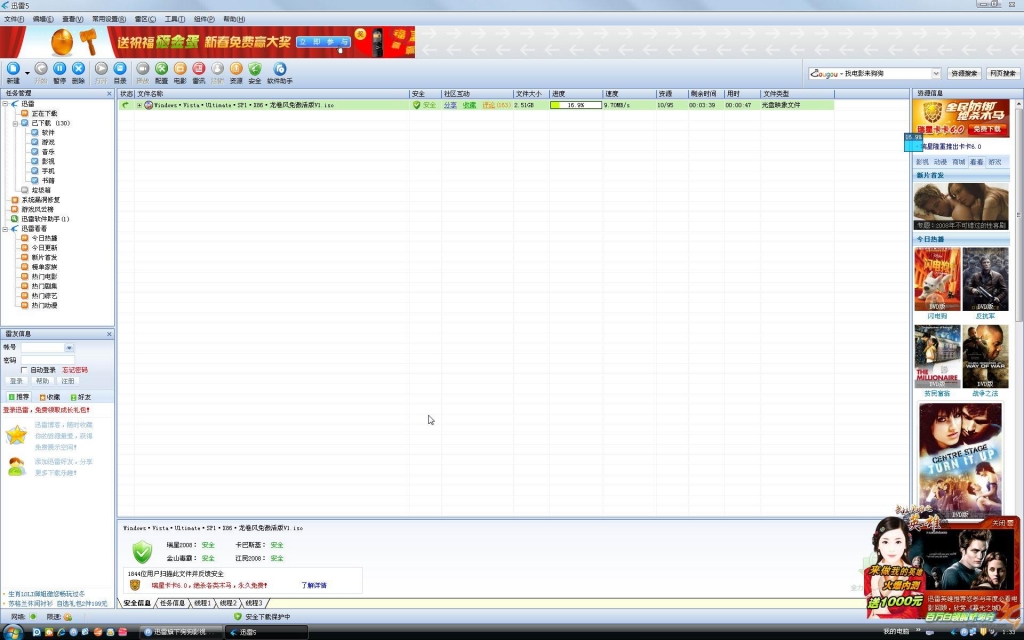The image size is (1024, 640).
Task: Switch to the 任务信息 tab
Action: pyautogui.click(x=172, y=603)
